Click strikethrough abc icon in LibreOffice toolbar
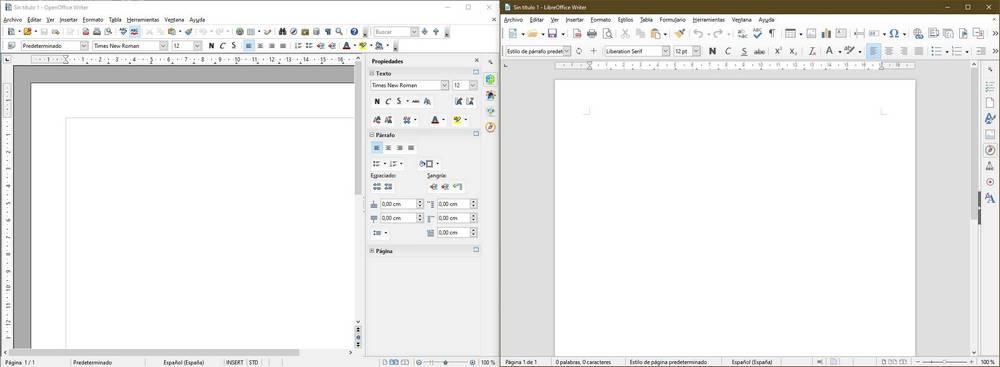Image resolution: width=1000 pixels, height=367 pixels. [x=759, y=51]
